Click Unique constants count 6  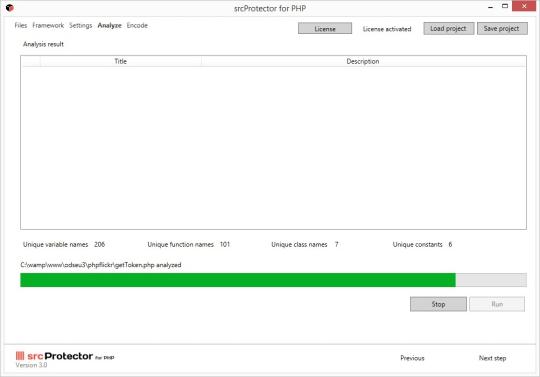tap(450, 244)
